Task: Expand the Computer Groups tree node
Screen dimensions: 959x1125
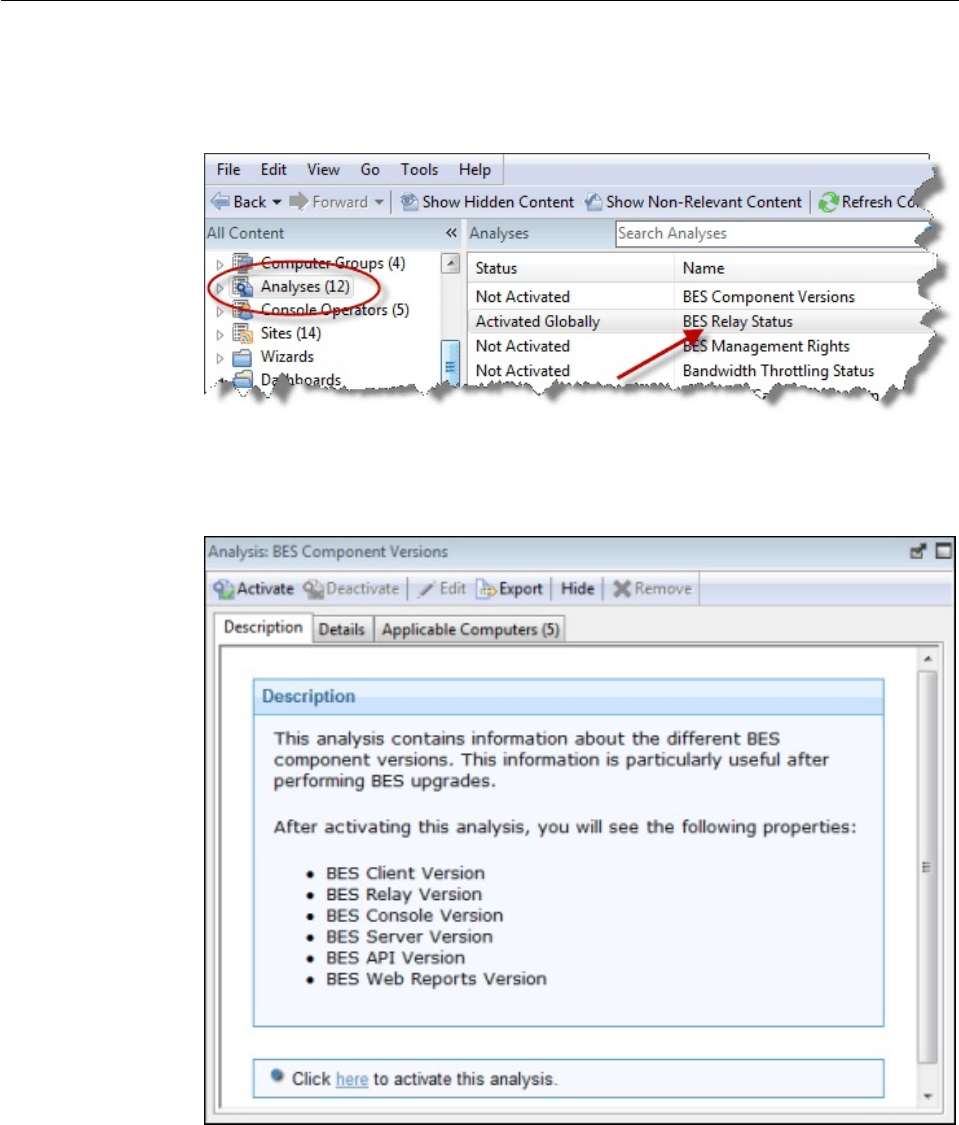Action: pyautogui.click(x=220, y=265)
